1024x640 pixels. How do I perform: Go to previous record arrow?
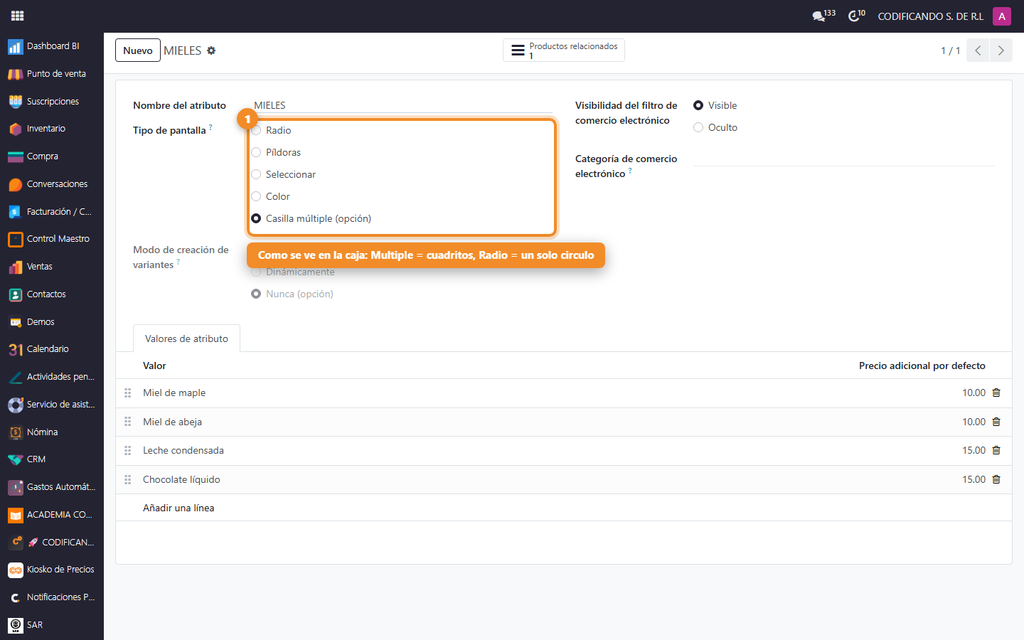point(978,50)
